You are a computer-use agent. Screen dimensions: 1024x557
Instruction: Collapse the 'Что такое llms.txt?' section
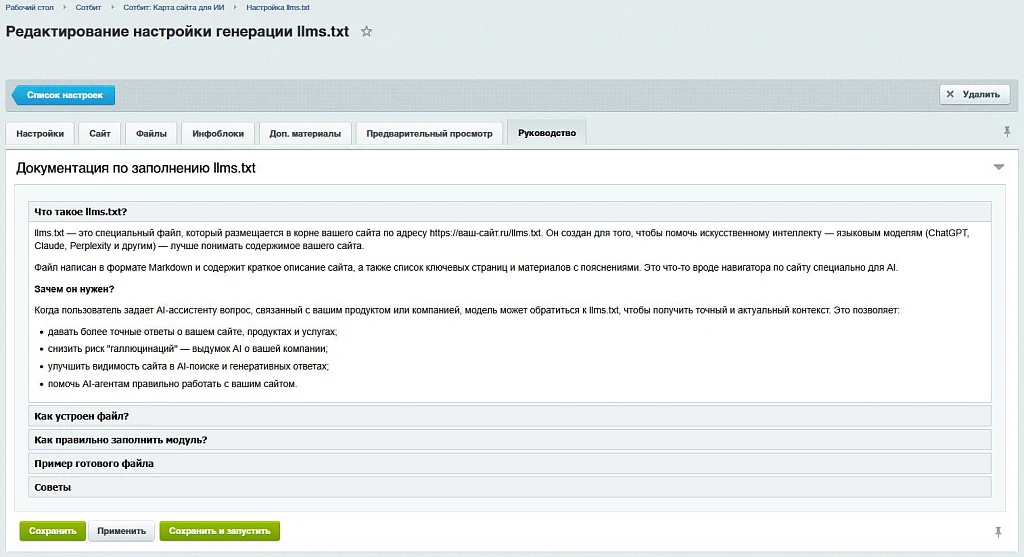click(509, 212)
